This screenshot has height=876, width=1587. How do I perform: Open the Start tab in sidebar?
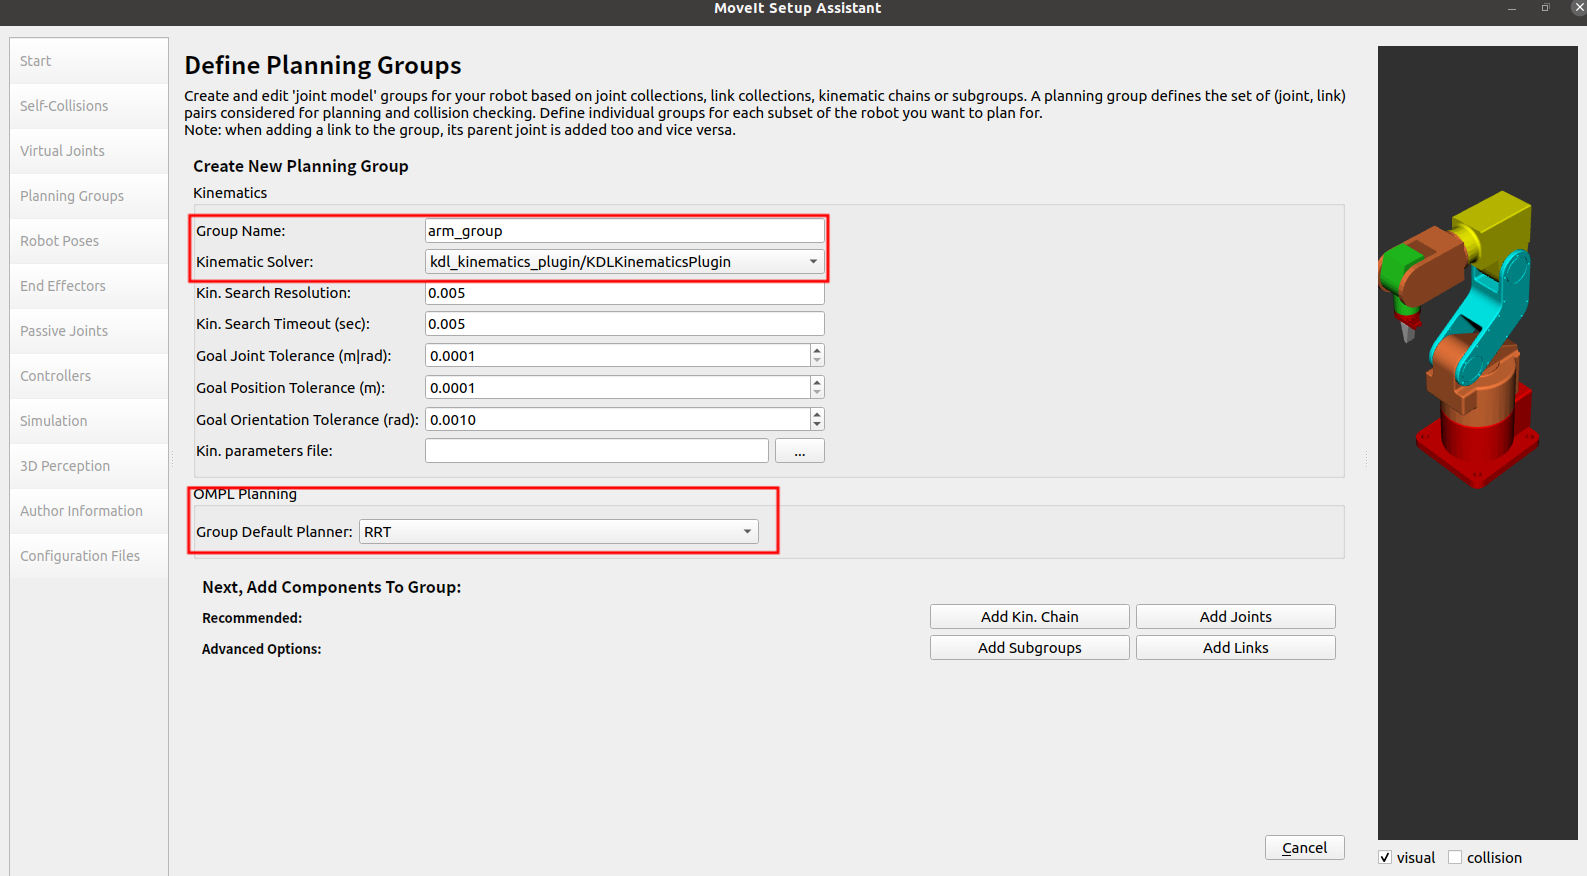pos(89,61)
